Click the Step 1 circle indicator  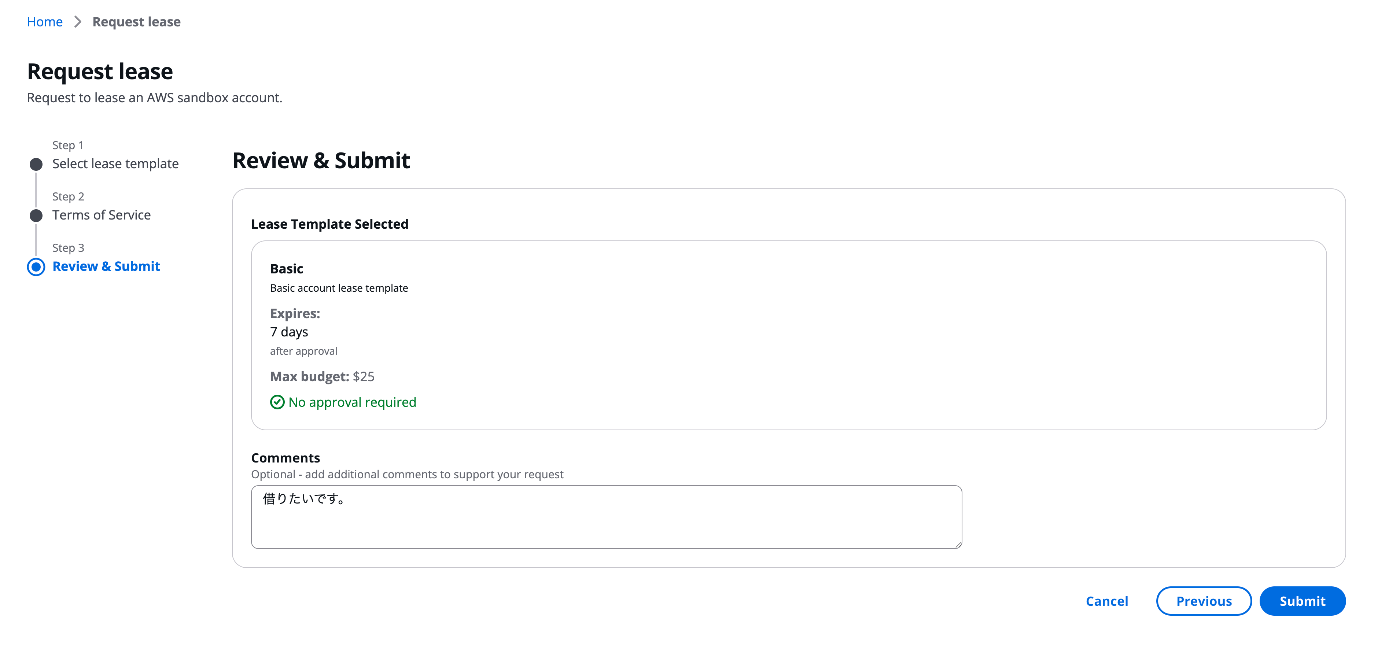point(36,164)
